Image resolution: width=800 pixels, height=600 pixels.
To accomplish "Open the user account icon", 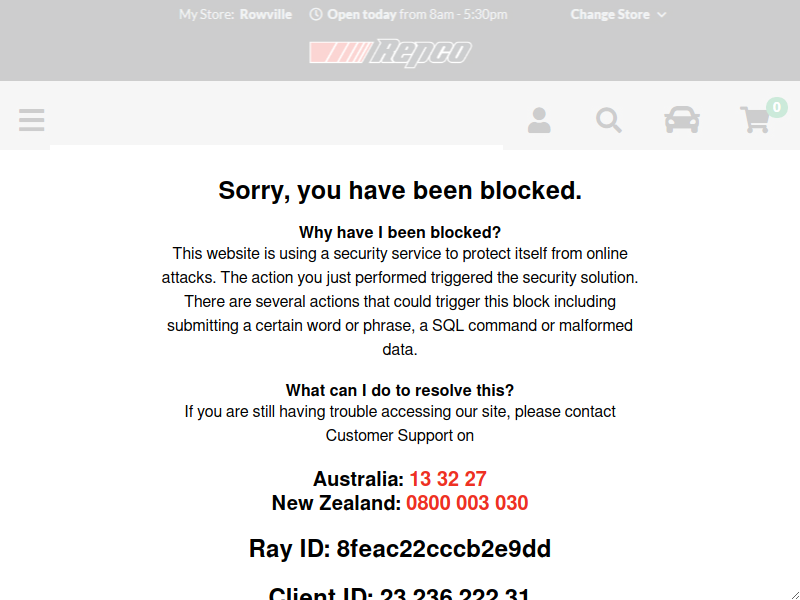I will click(x=539, y=120).
